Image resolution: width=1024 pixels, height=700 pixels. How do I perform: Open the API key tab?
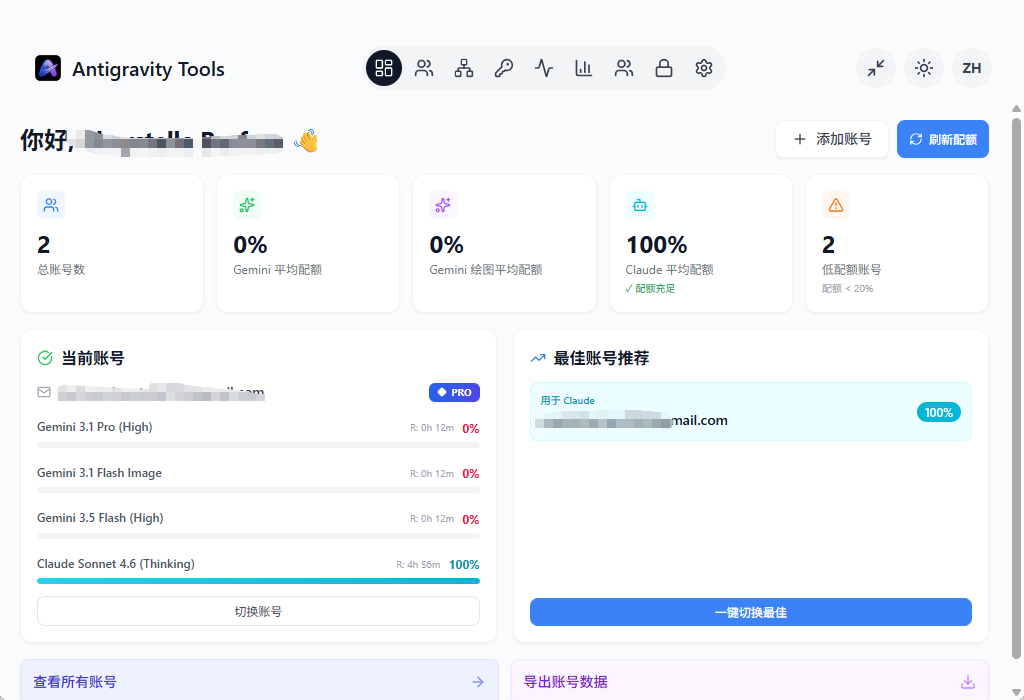click(504, 68)
